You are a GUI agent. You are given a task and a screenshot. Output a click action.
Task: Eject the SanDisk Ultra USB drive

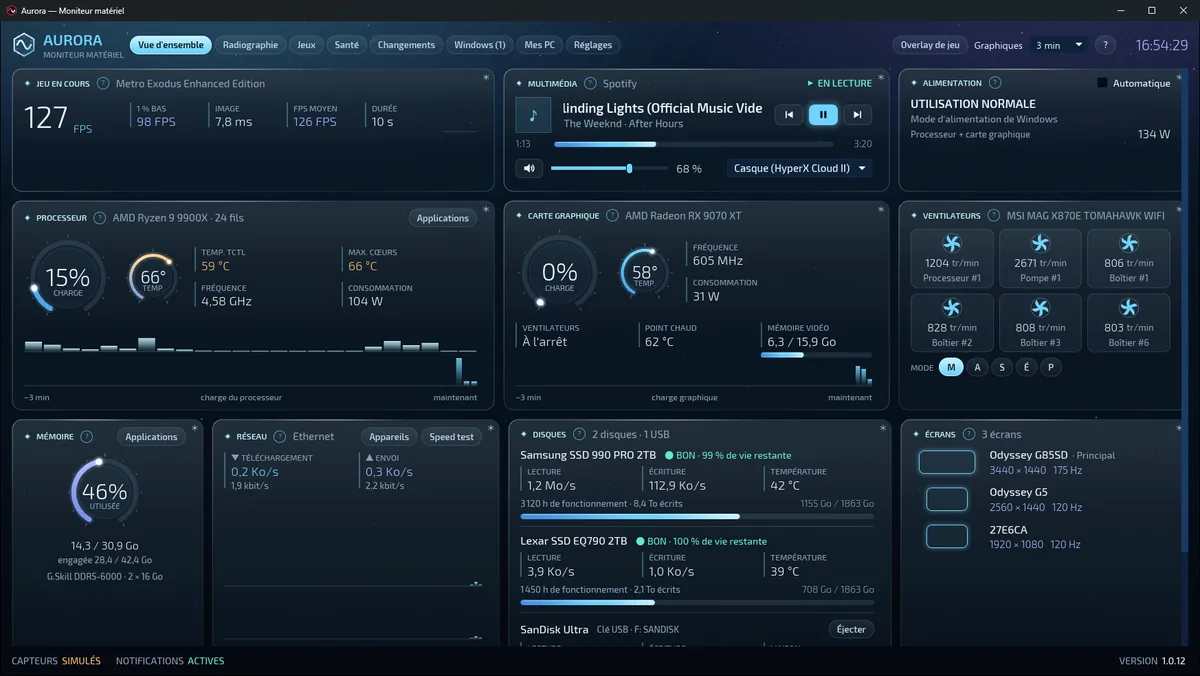click(851, 629)
